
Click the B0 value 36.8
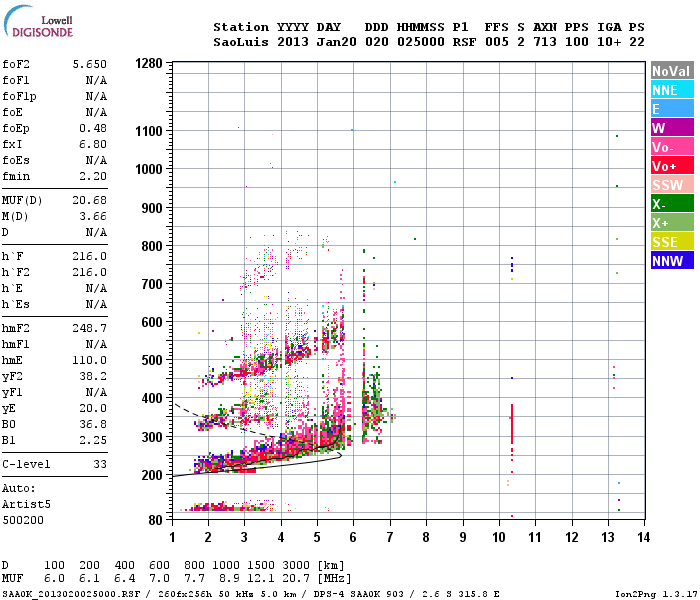(93, 424)
